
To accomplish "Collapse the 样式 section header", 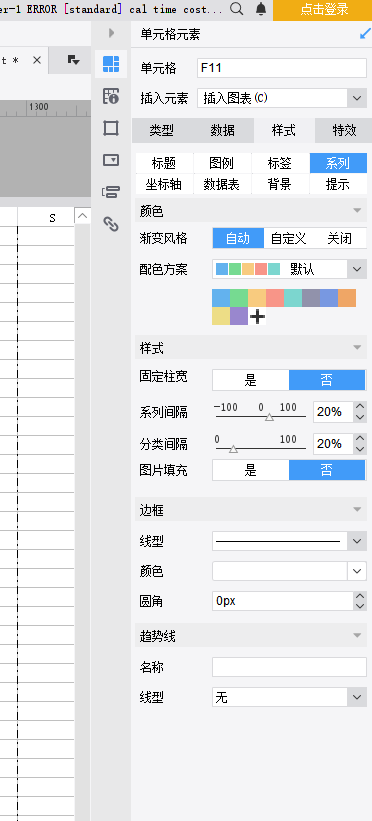I will point(251,348).
